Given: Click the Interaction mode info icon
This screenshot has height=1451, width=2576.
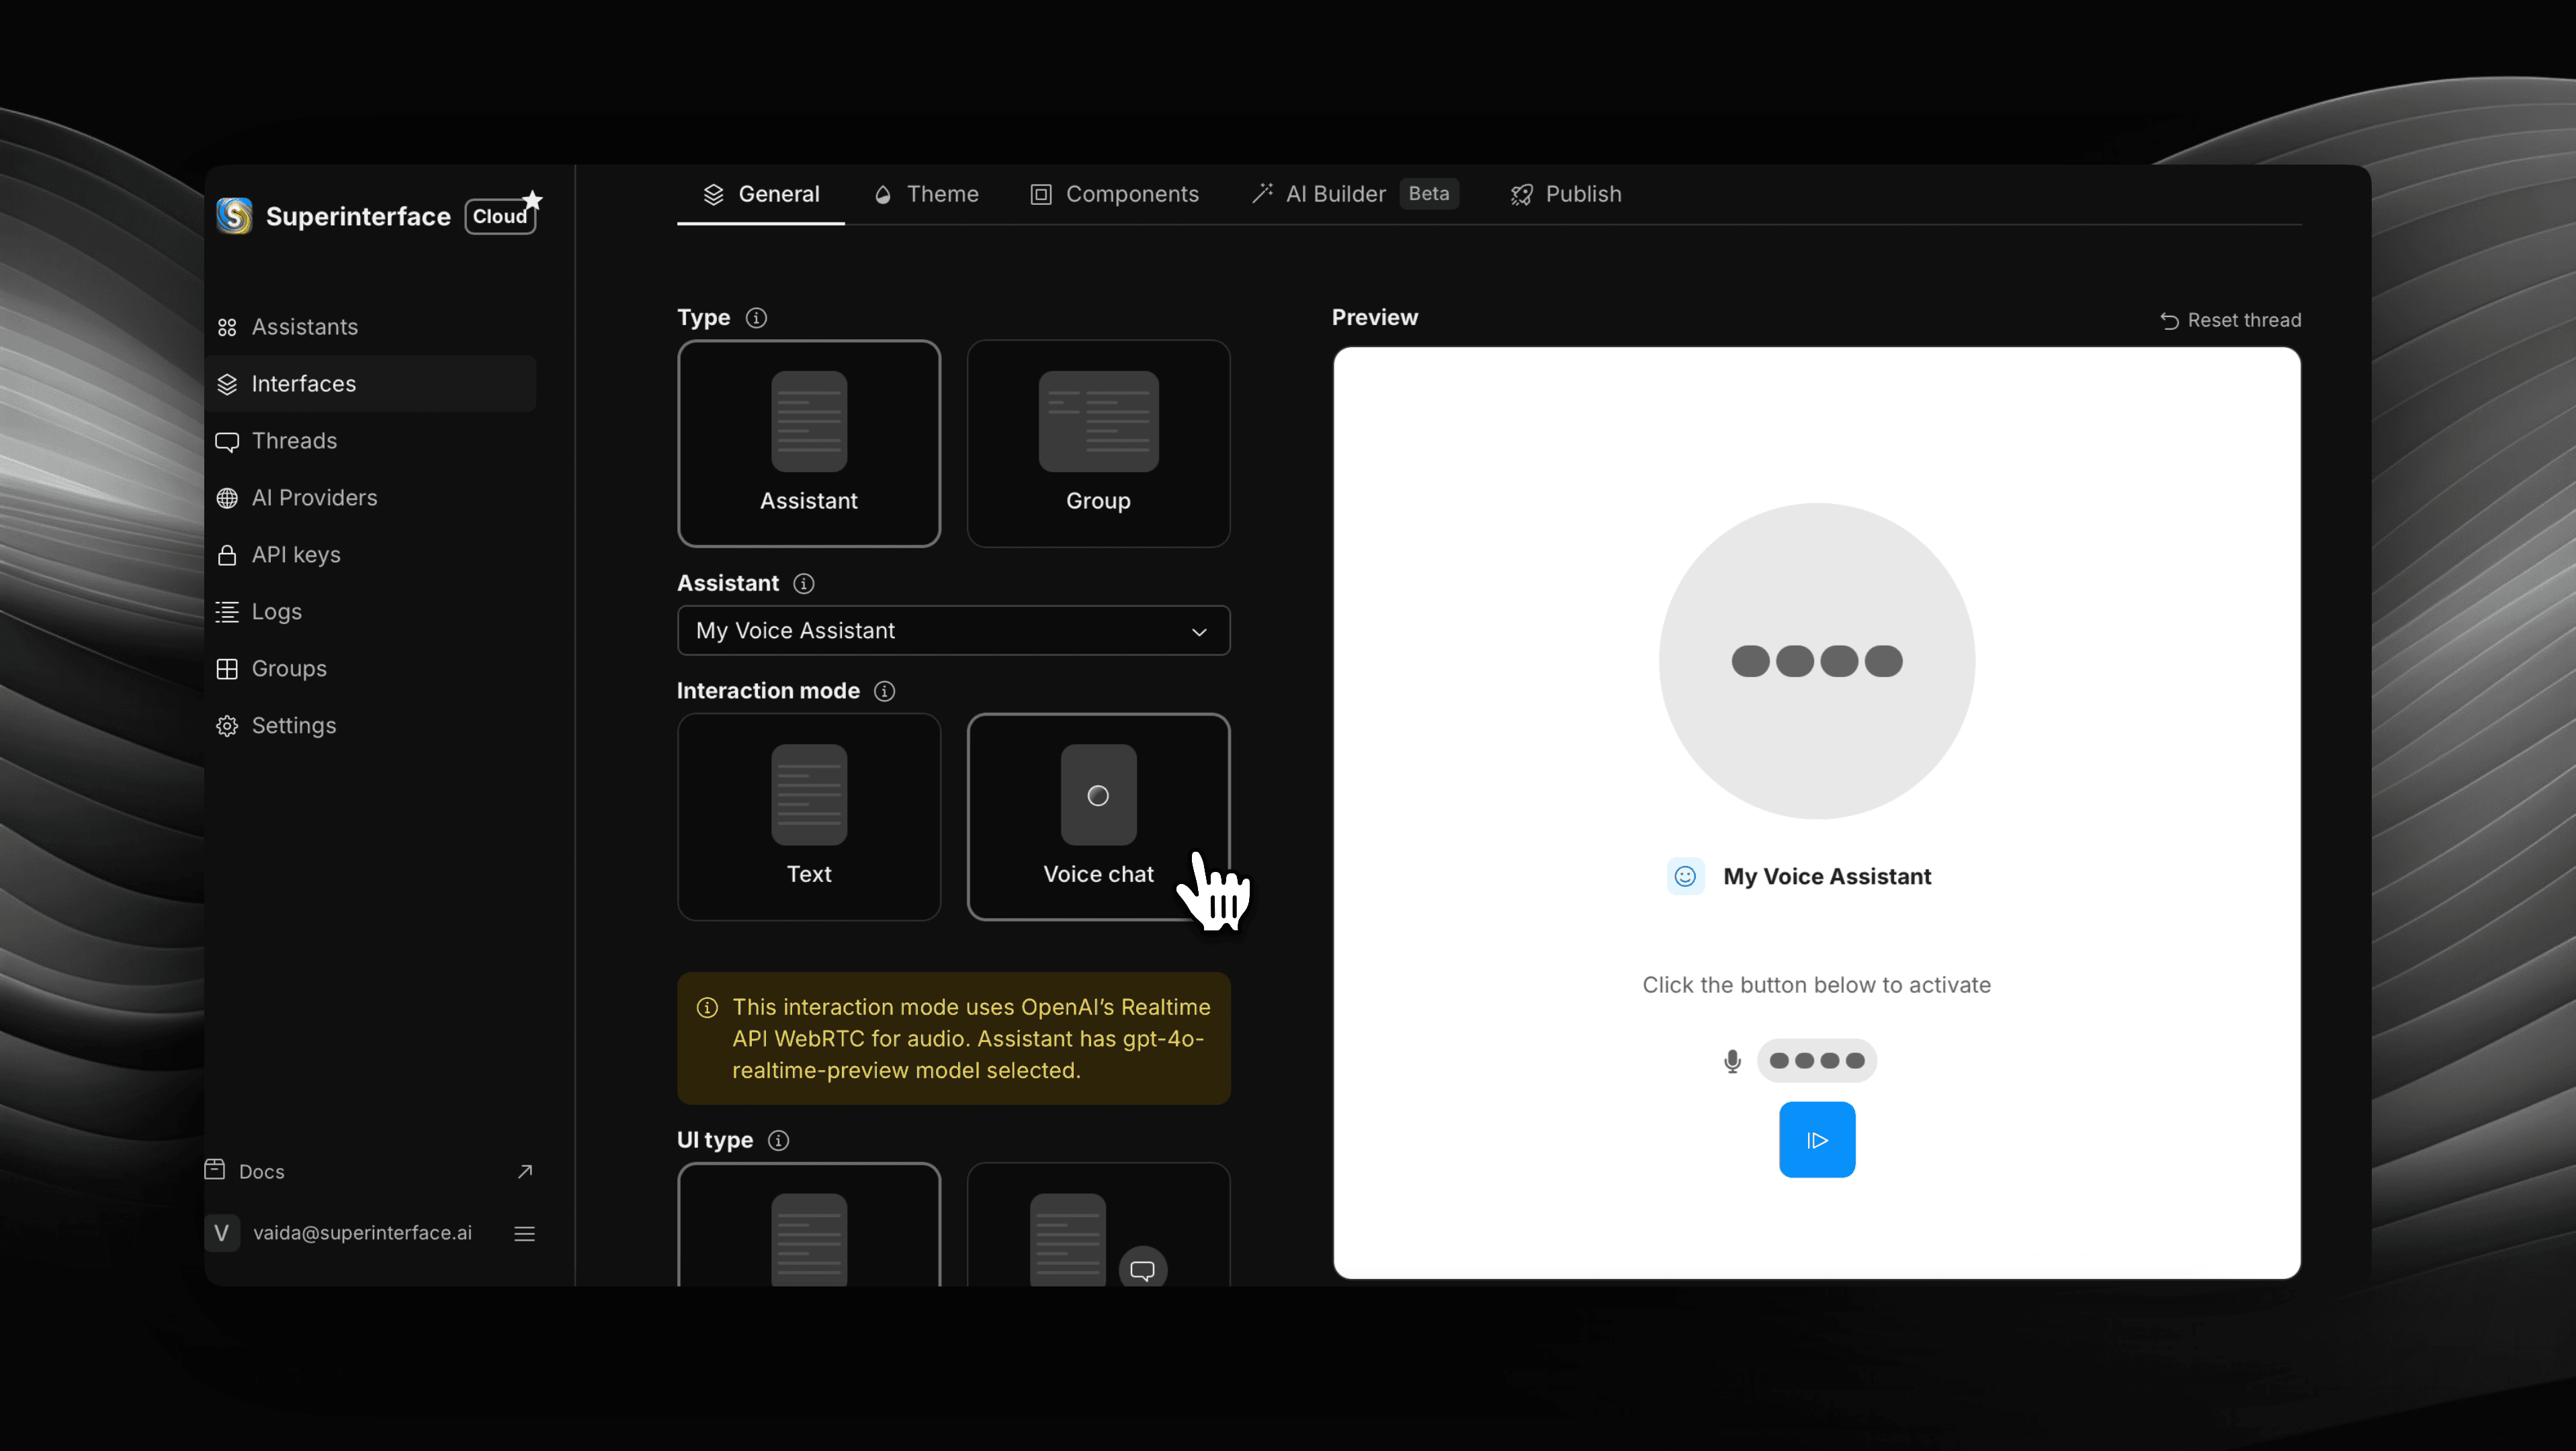Looking at the screenshot, I should (x=885, y=691).
